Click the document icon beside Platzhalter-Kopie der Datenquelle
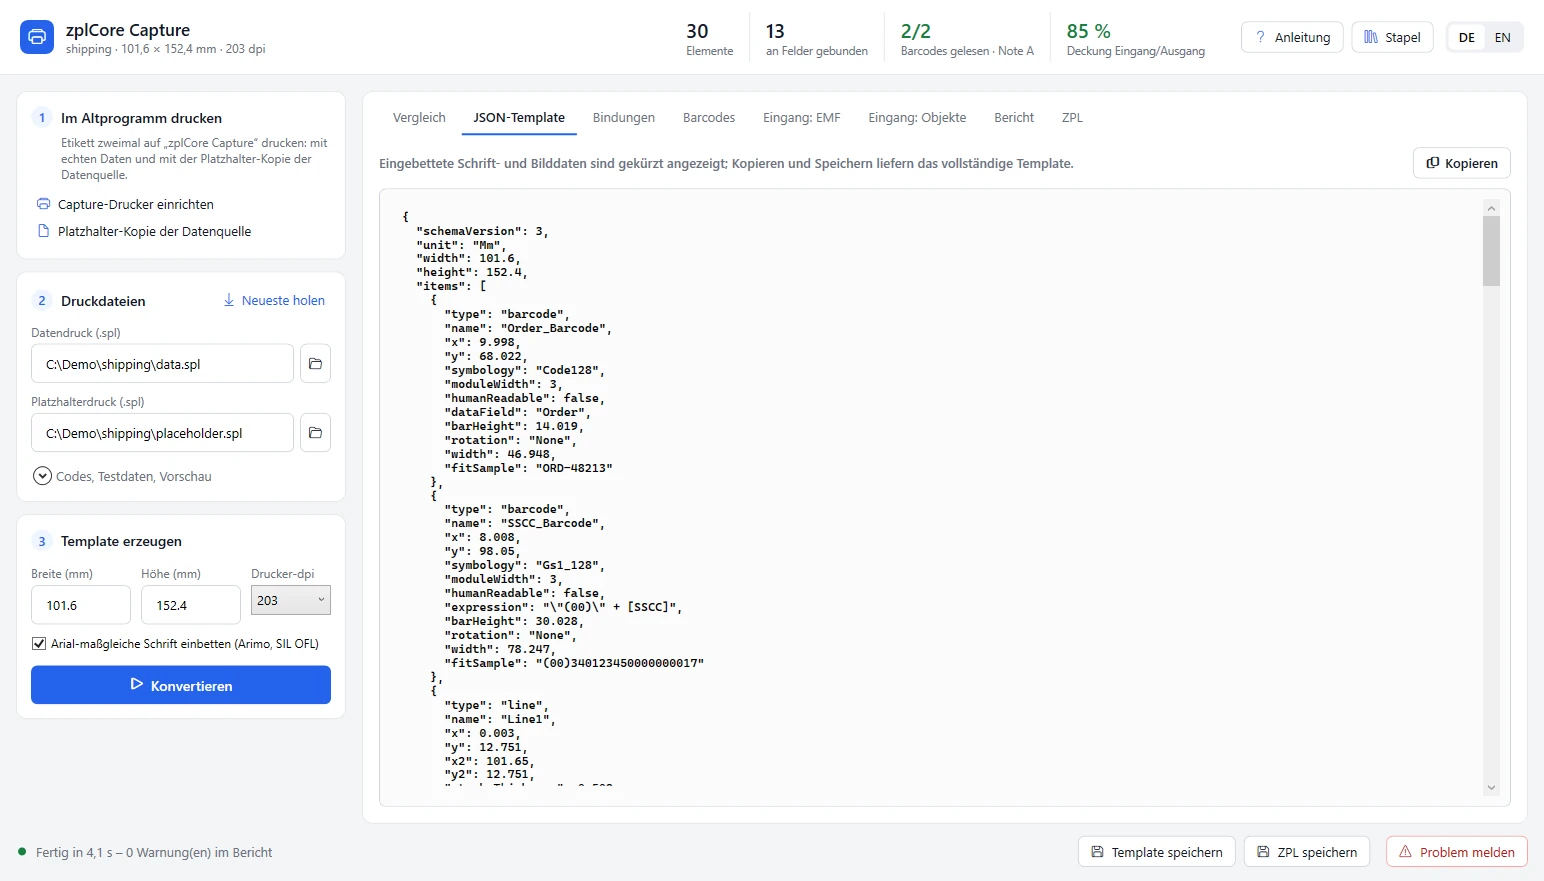Viewport: 1544px width, 881px height. tap(43, 231)
